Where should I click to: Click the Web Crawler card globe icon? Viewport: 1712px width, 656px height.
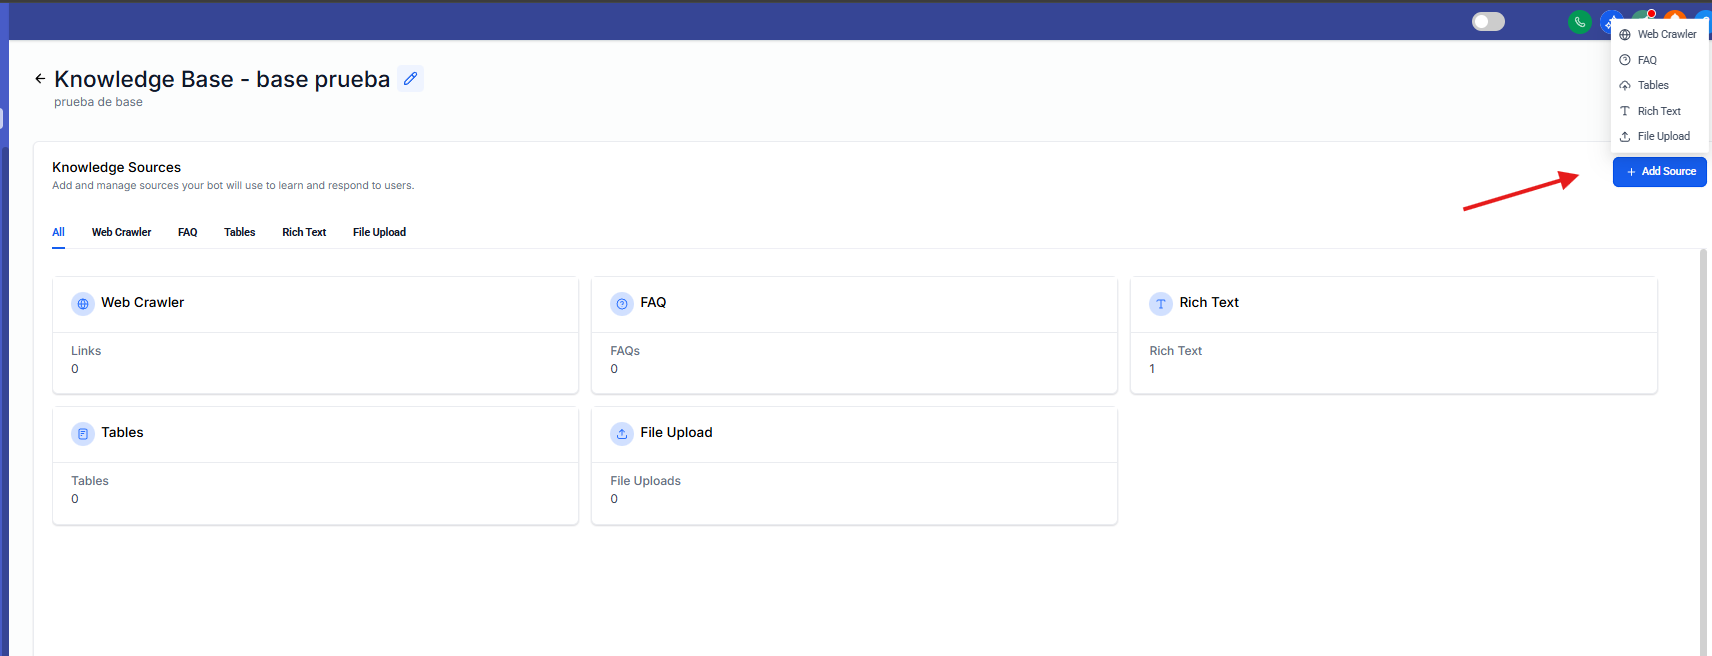click(83, 304)
